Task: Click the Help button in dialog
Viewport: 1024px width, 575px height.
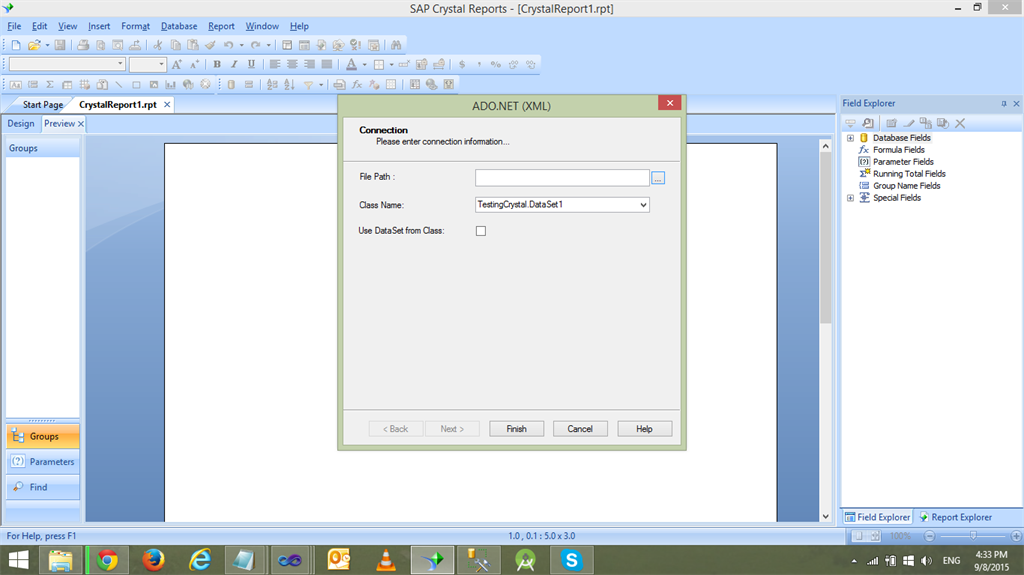Action: 644,429
